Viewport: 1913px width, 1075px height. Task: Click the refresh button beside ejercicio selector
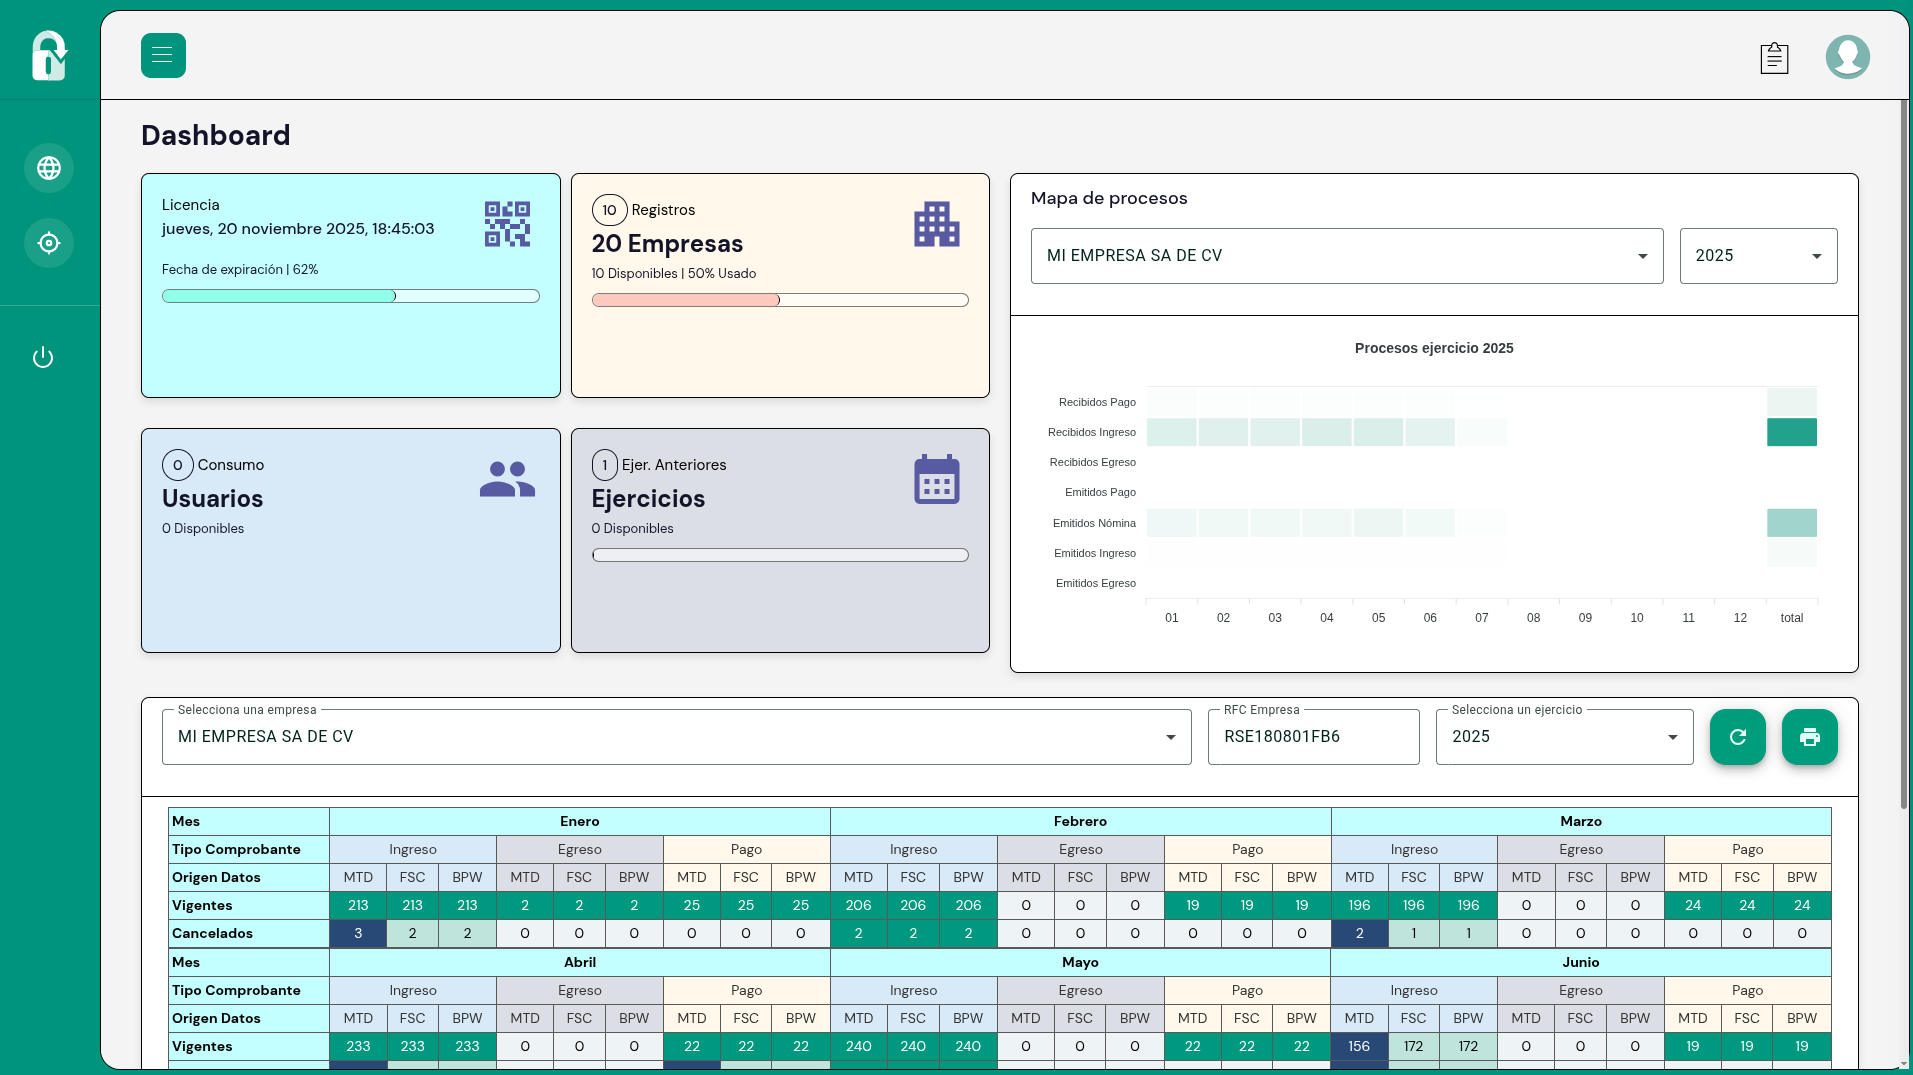point(1737,737)
